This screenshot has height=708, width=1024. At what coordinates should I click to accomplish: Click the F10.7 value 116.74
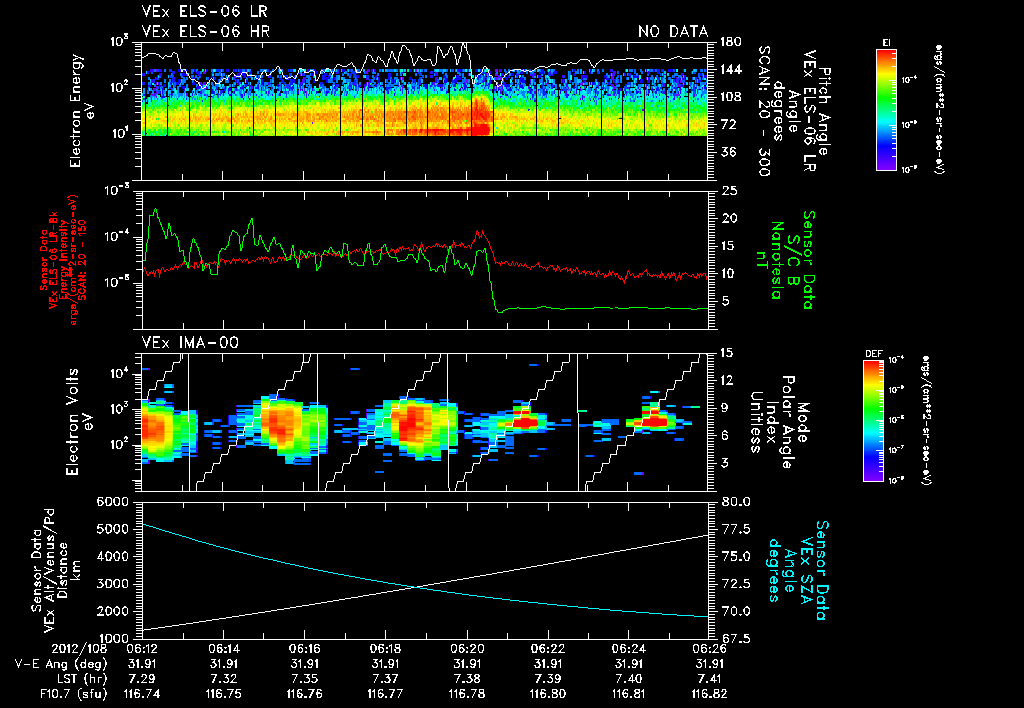[142, 694]
